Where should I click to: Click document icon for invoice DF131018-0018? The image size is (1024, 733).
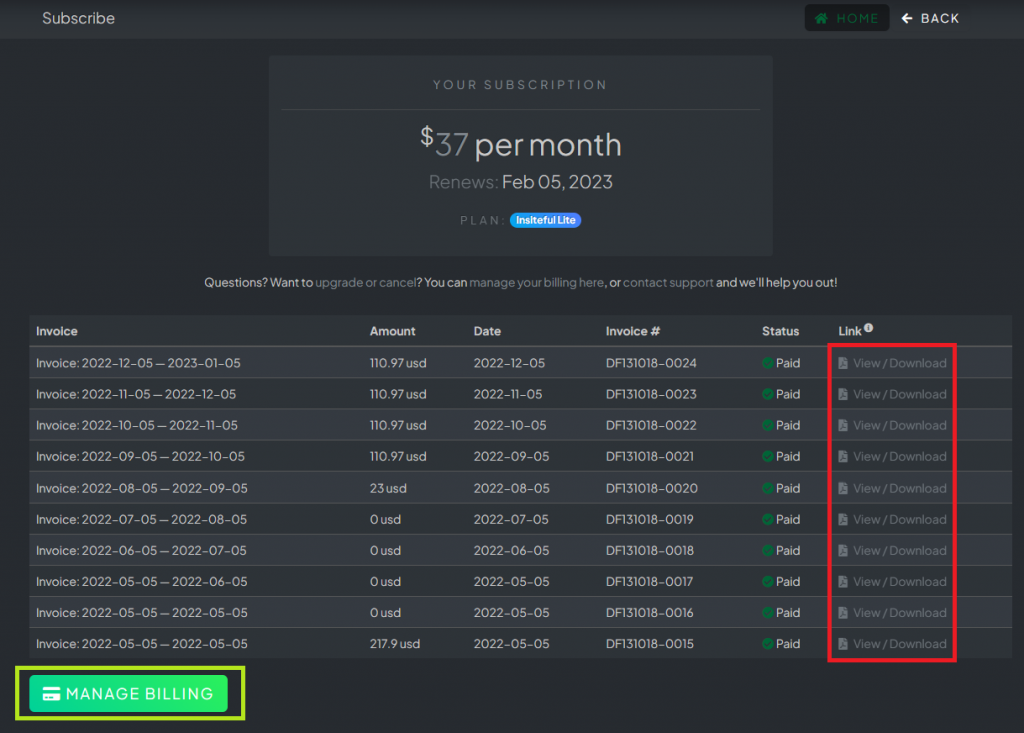click(x=842, y=551)
